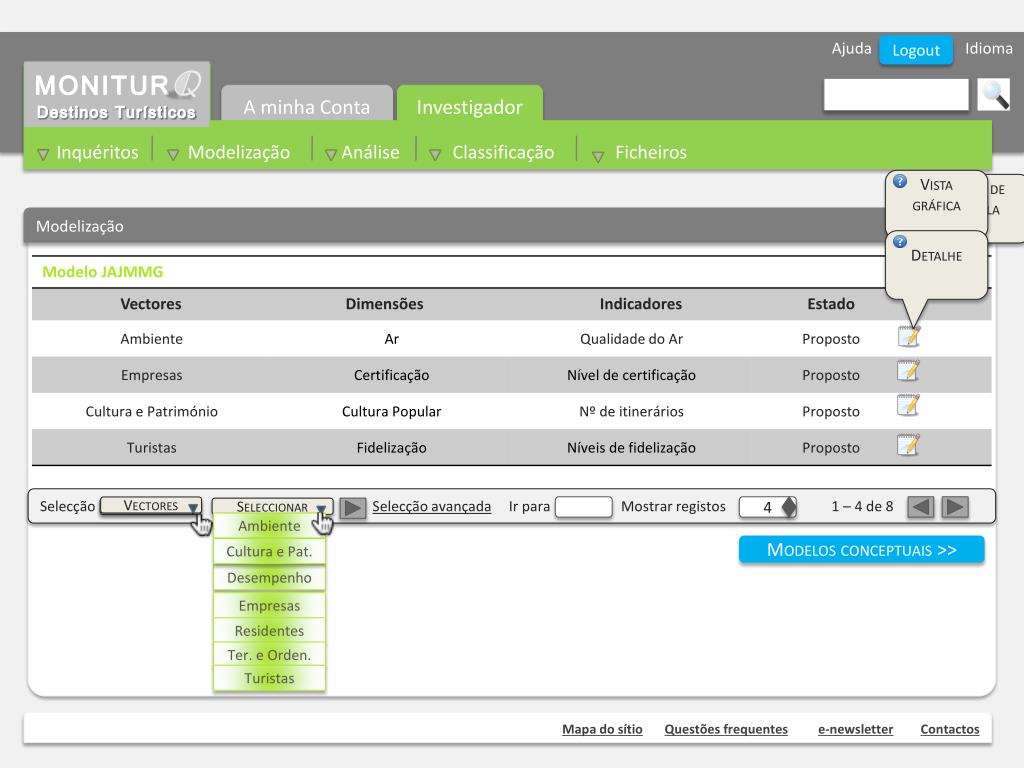Click the '1 – 4 de 8' record count

(x=862, y=506)
